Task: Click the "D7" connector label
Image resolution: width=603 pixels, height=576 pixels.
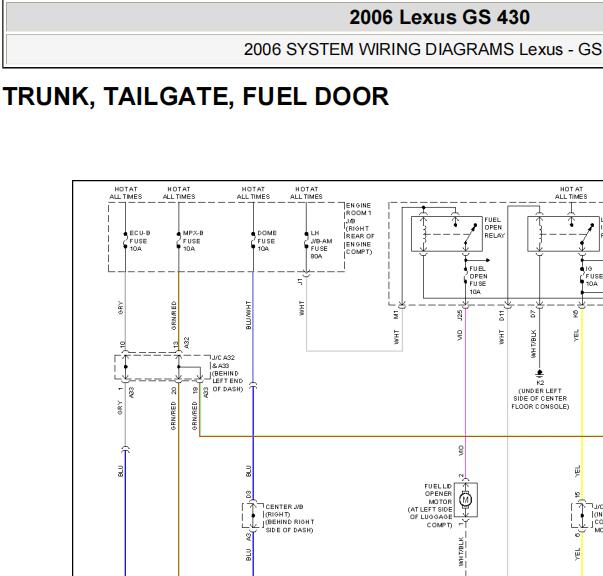Action: [533, 314]
